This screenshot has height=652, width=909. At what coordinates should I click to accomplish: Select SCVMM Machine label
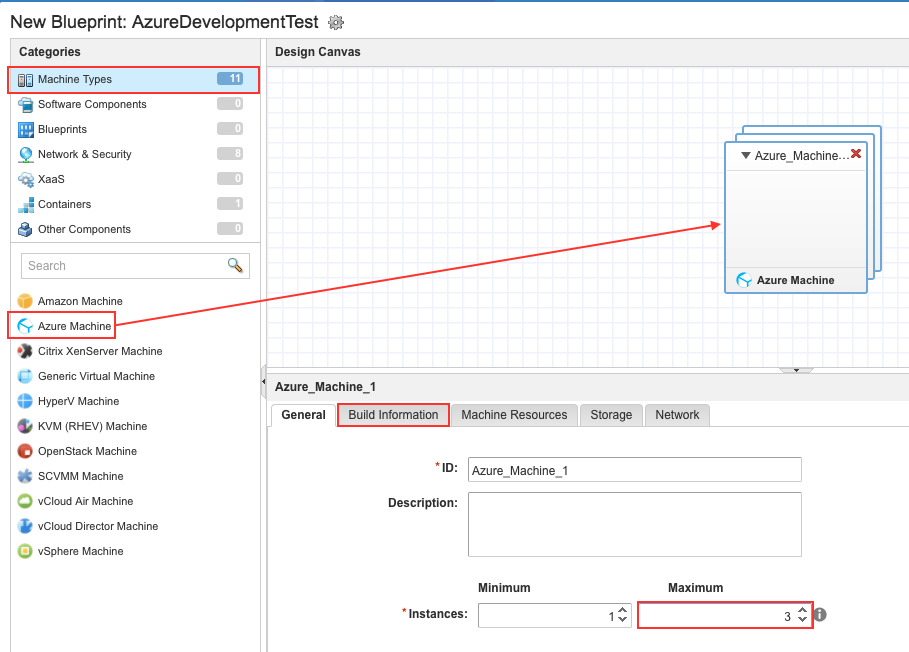pyautogui.click(x=81, y=476)
